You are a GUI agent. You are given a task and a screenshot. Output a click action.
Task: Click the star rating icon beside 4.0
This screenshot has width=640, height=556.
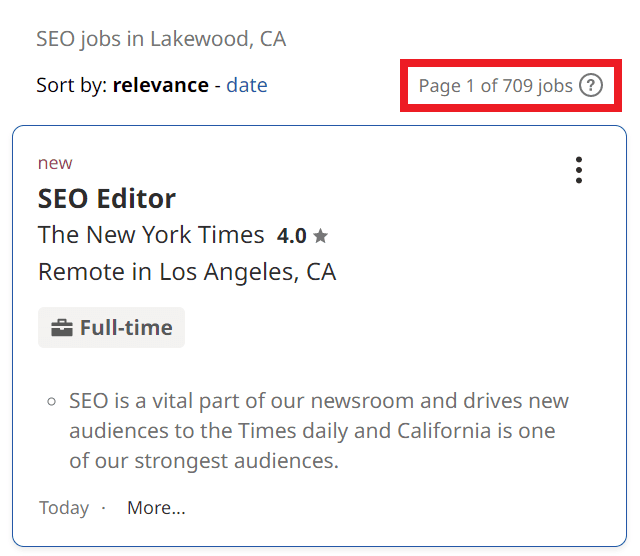pyautogui.click(x=321, y=236)
